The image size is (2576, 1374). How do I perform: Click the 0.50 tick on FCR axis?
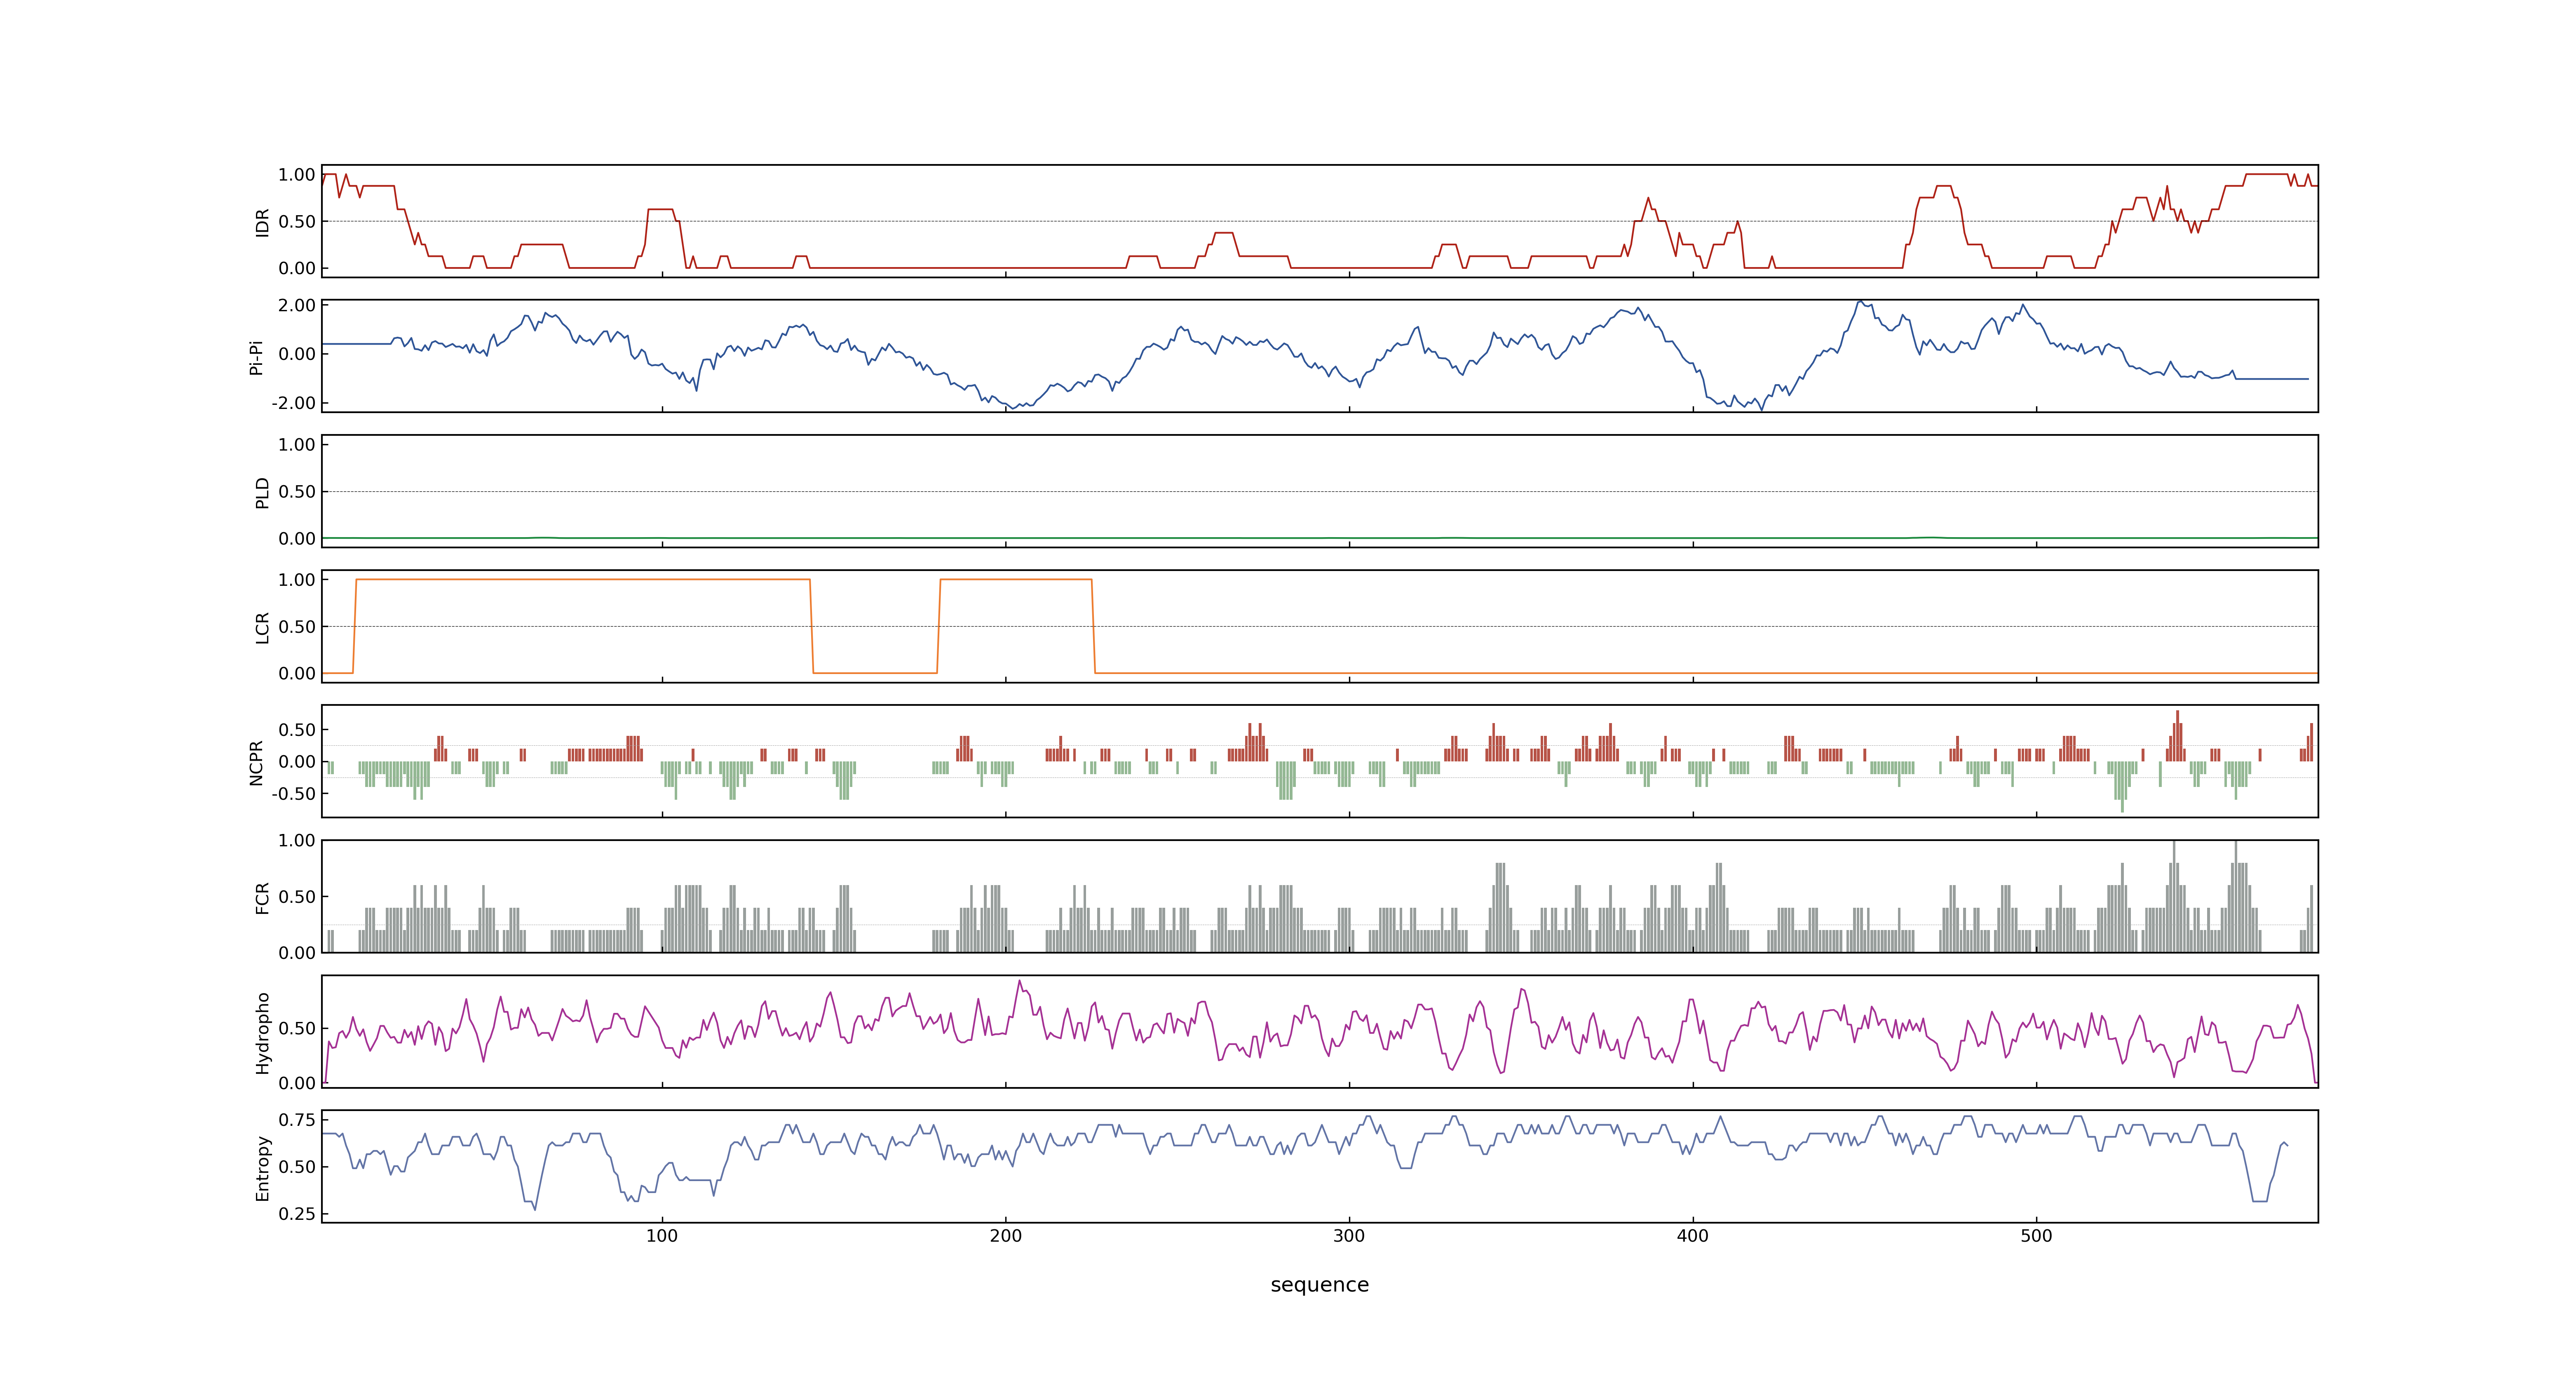pyautogui.click(x=297, y=897)
